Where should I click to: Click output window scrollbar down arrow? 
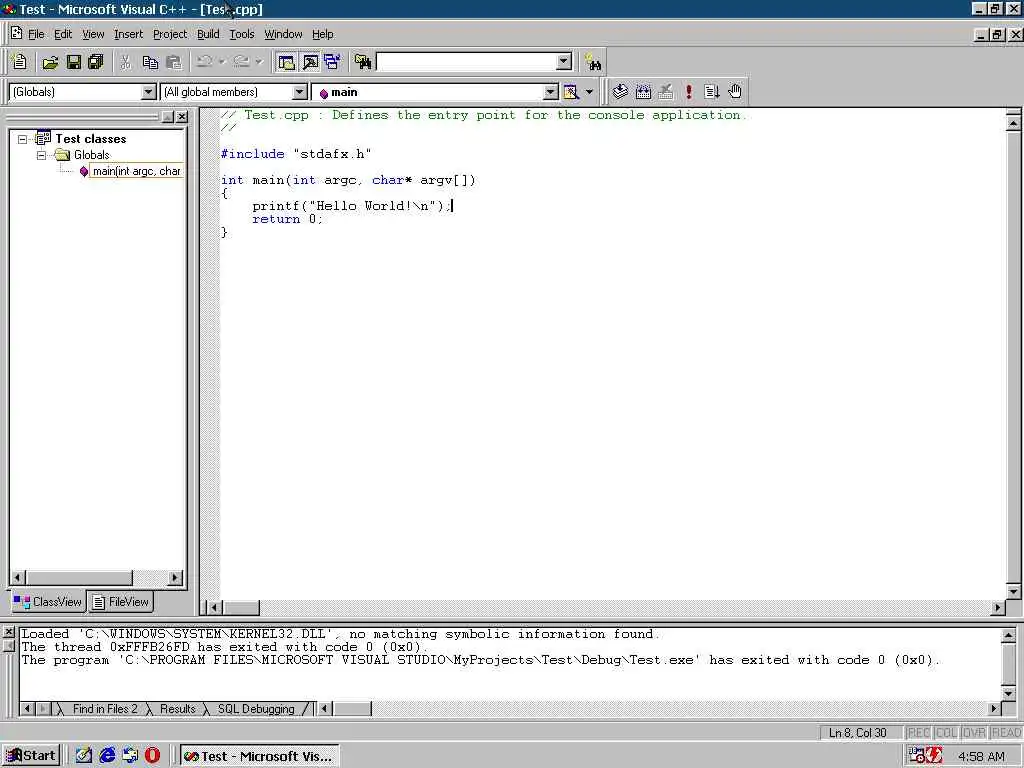point(1008,693)
